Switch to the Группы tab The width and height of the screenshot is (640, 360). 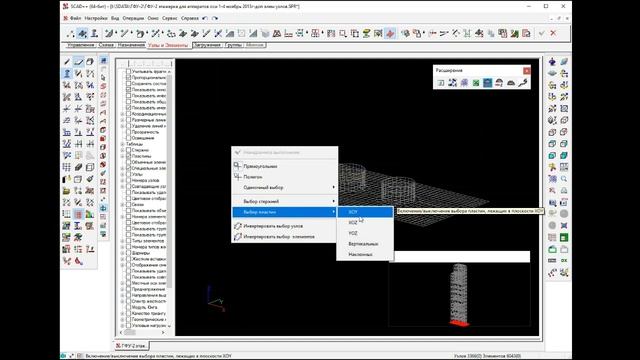point(234,45)
